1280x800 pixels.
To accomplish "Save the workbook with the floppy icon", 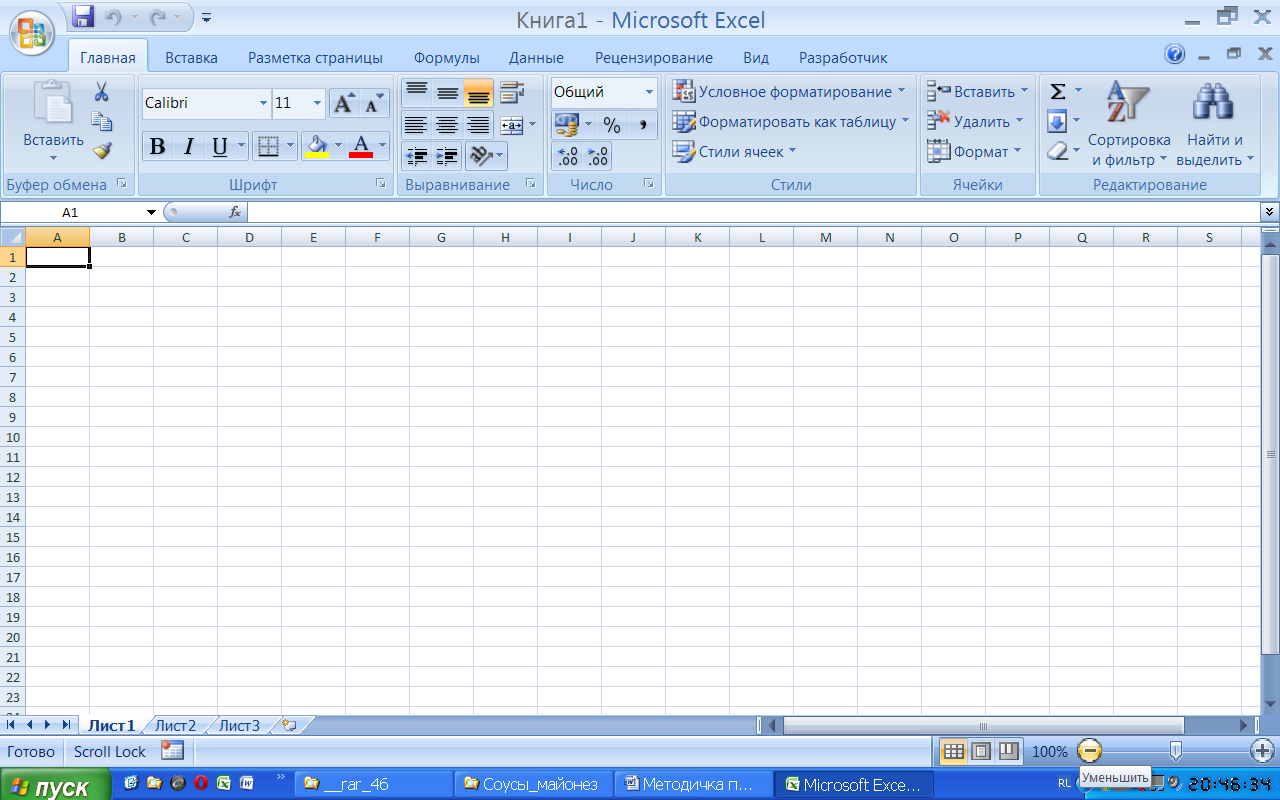I will pos(84,17).
